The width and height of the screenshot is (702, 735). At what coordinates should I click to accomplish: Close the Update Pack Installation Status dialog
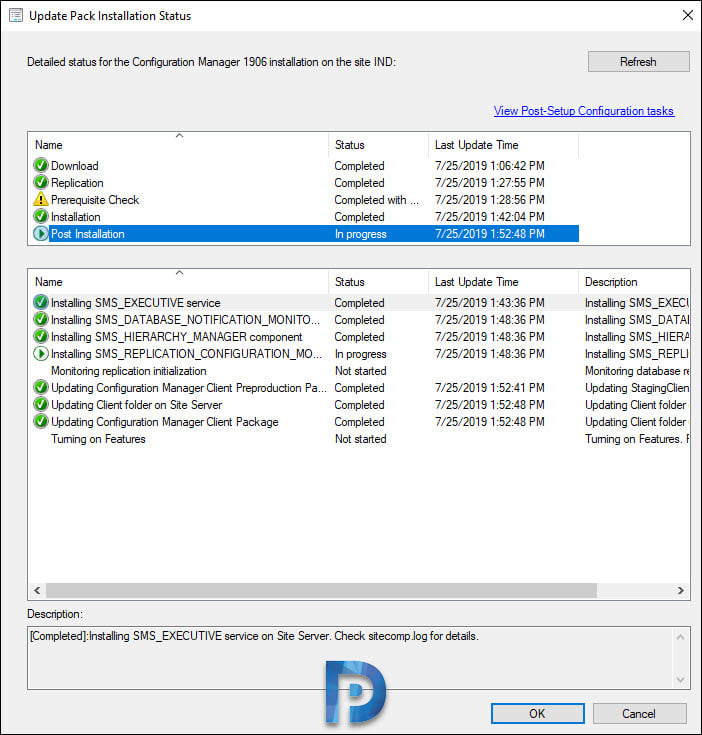coord(687,15)
